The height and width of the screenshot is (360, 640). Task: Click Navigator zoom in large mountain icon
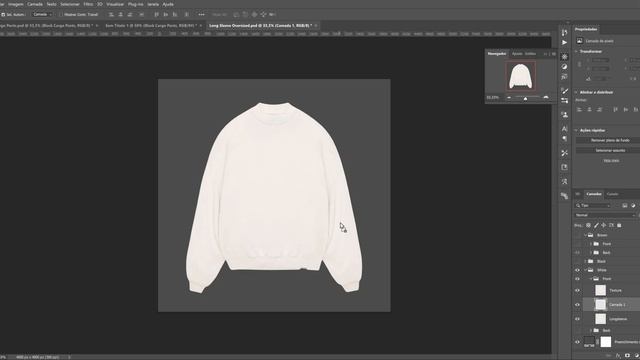pyautogui.click(x=546, y=98)
